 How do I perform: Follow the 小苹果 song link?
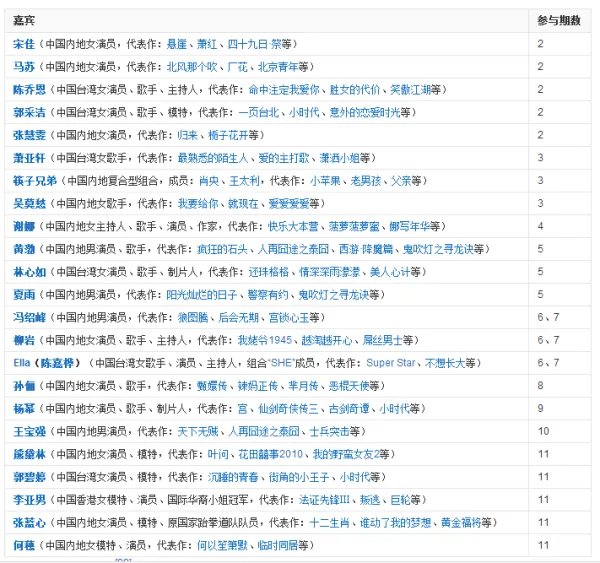click(x=325, y=181)
